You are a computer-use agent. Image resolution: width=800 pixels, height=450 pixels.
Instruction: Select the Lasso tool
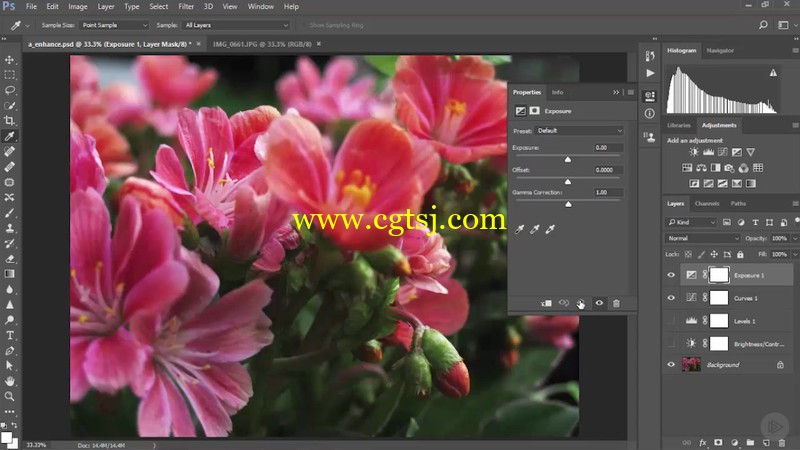pos(9,90)
